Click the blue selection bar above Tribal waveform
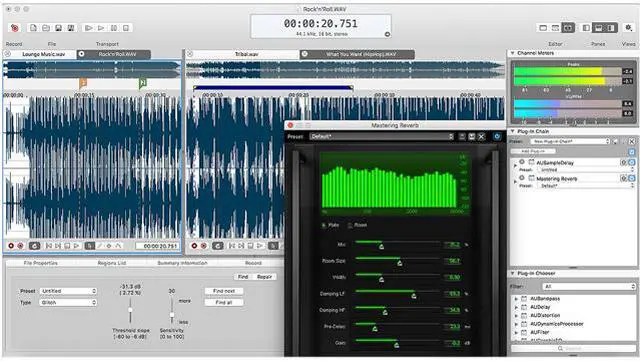The height and width of the screenshot is (361, 640). tap(273, 87)
